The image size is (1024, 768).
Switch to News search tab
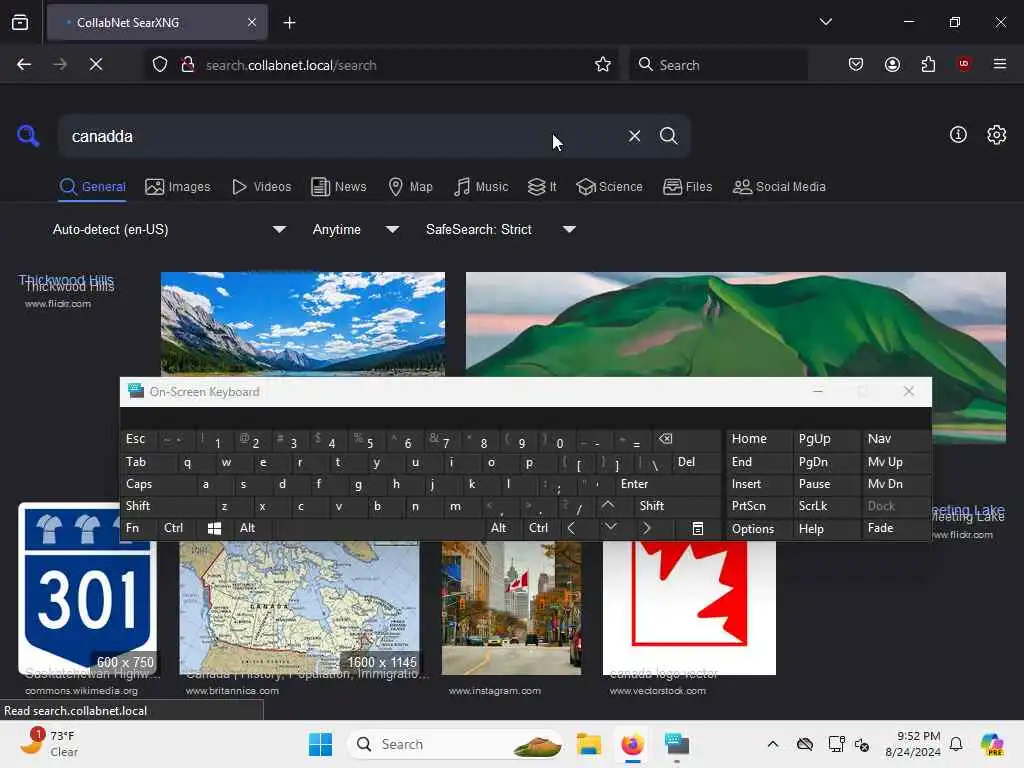tap(339, 187)
